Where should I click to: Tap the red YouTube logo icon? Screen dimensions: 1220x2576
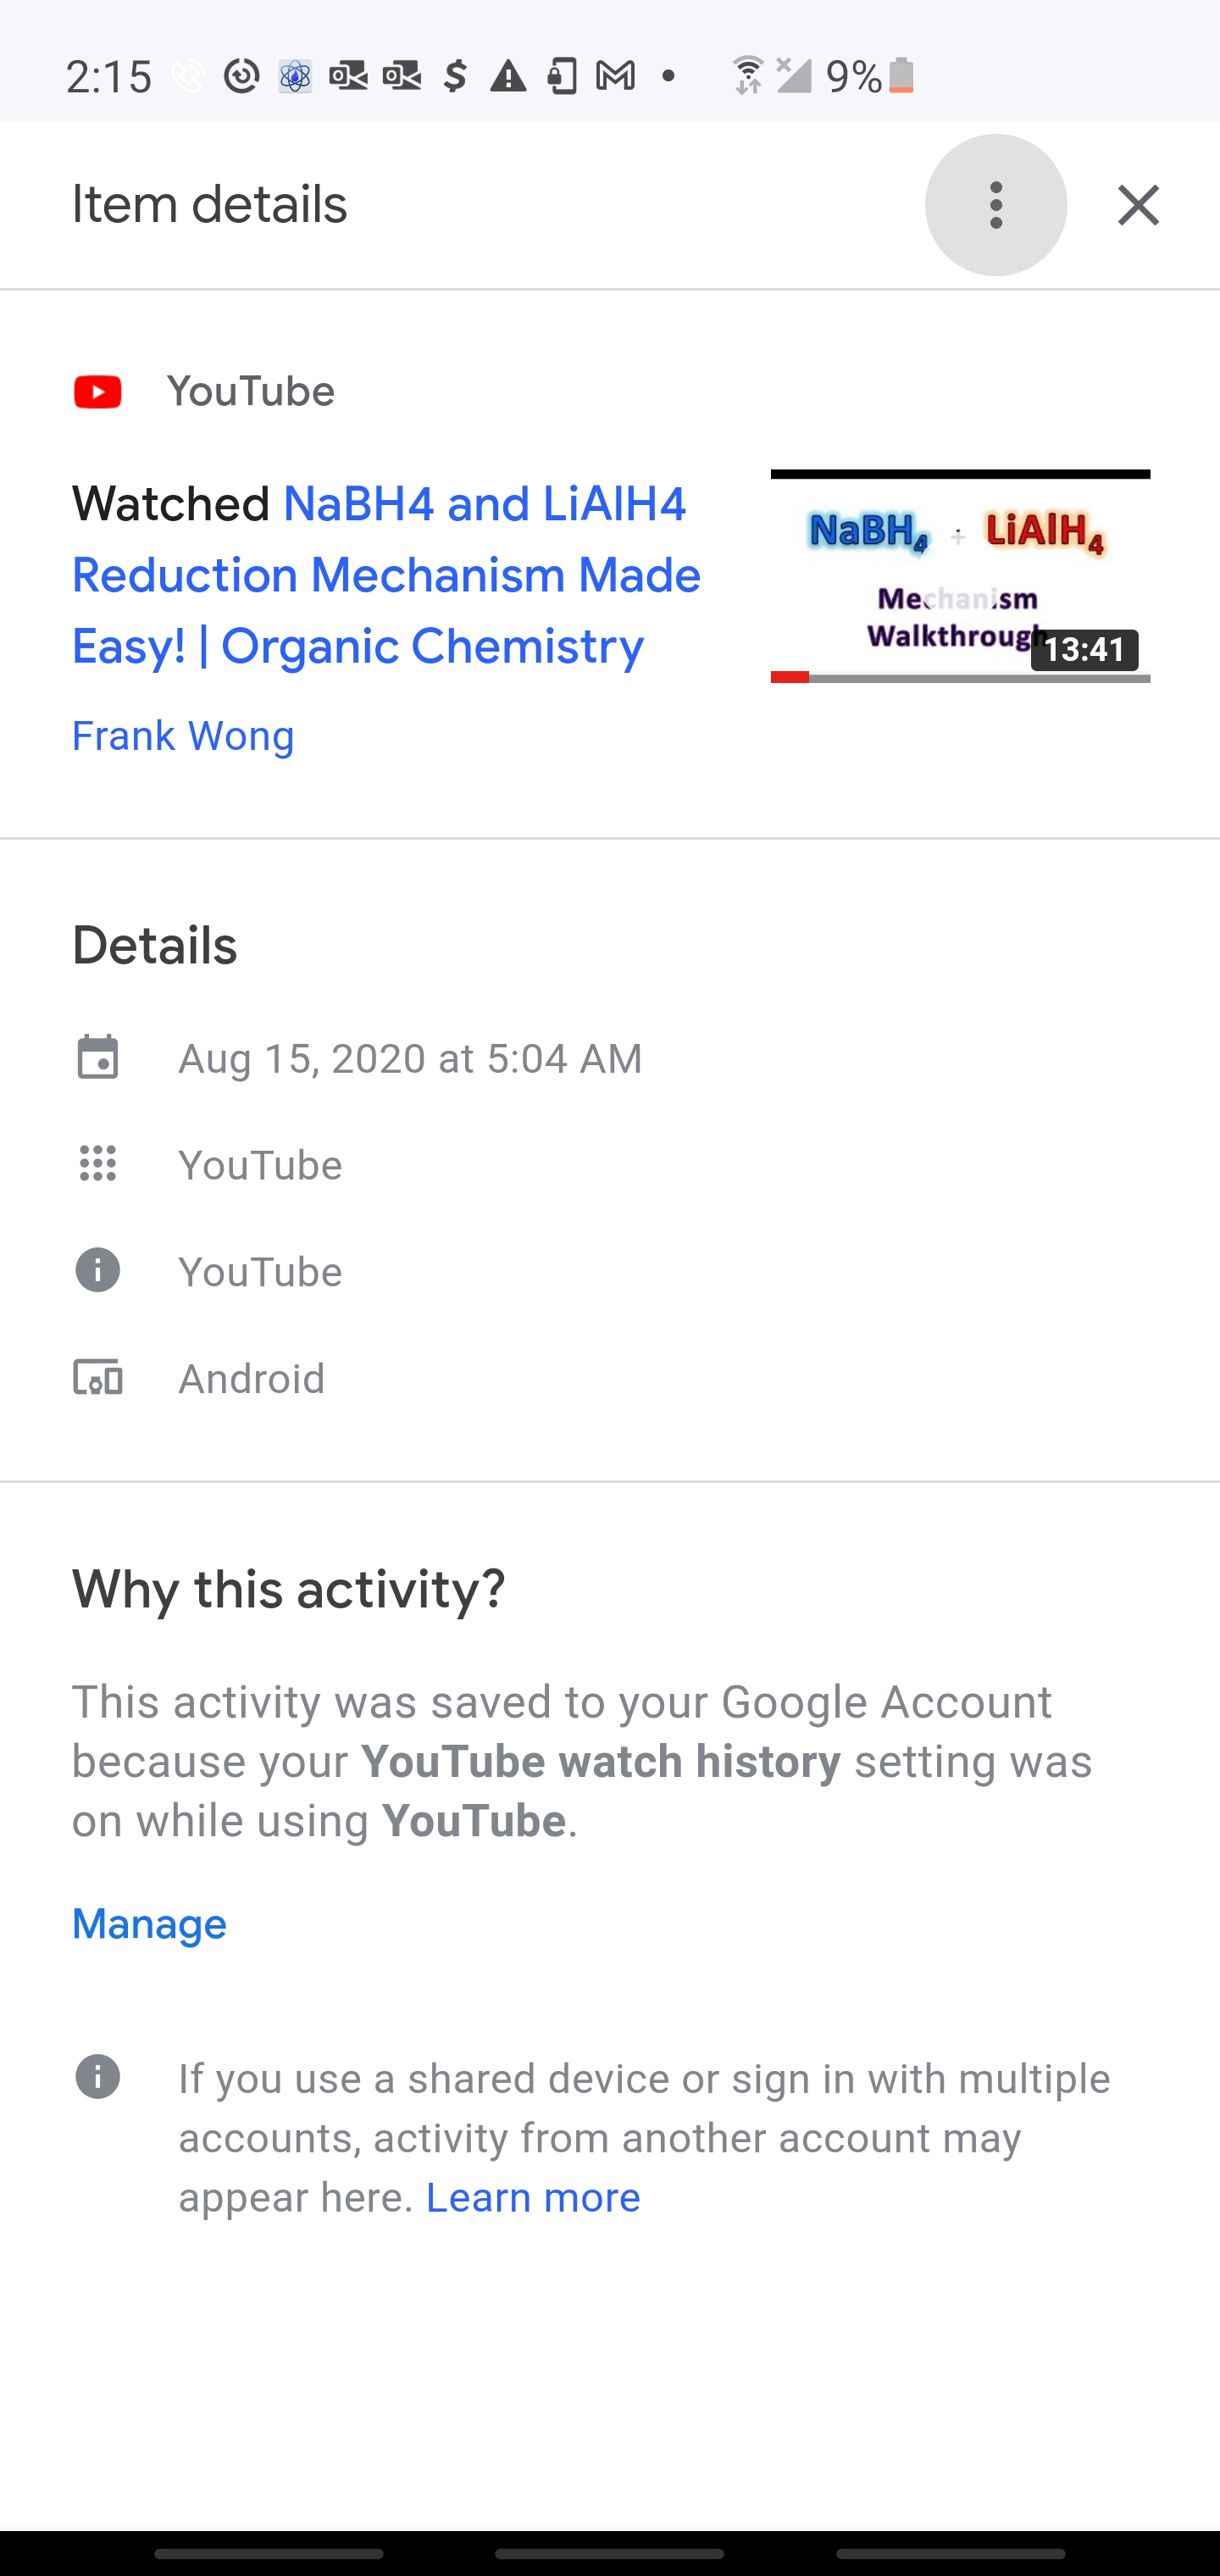(98, 392)
